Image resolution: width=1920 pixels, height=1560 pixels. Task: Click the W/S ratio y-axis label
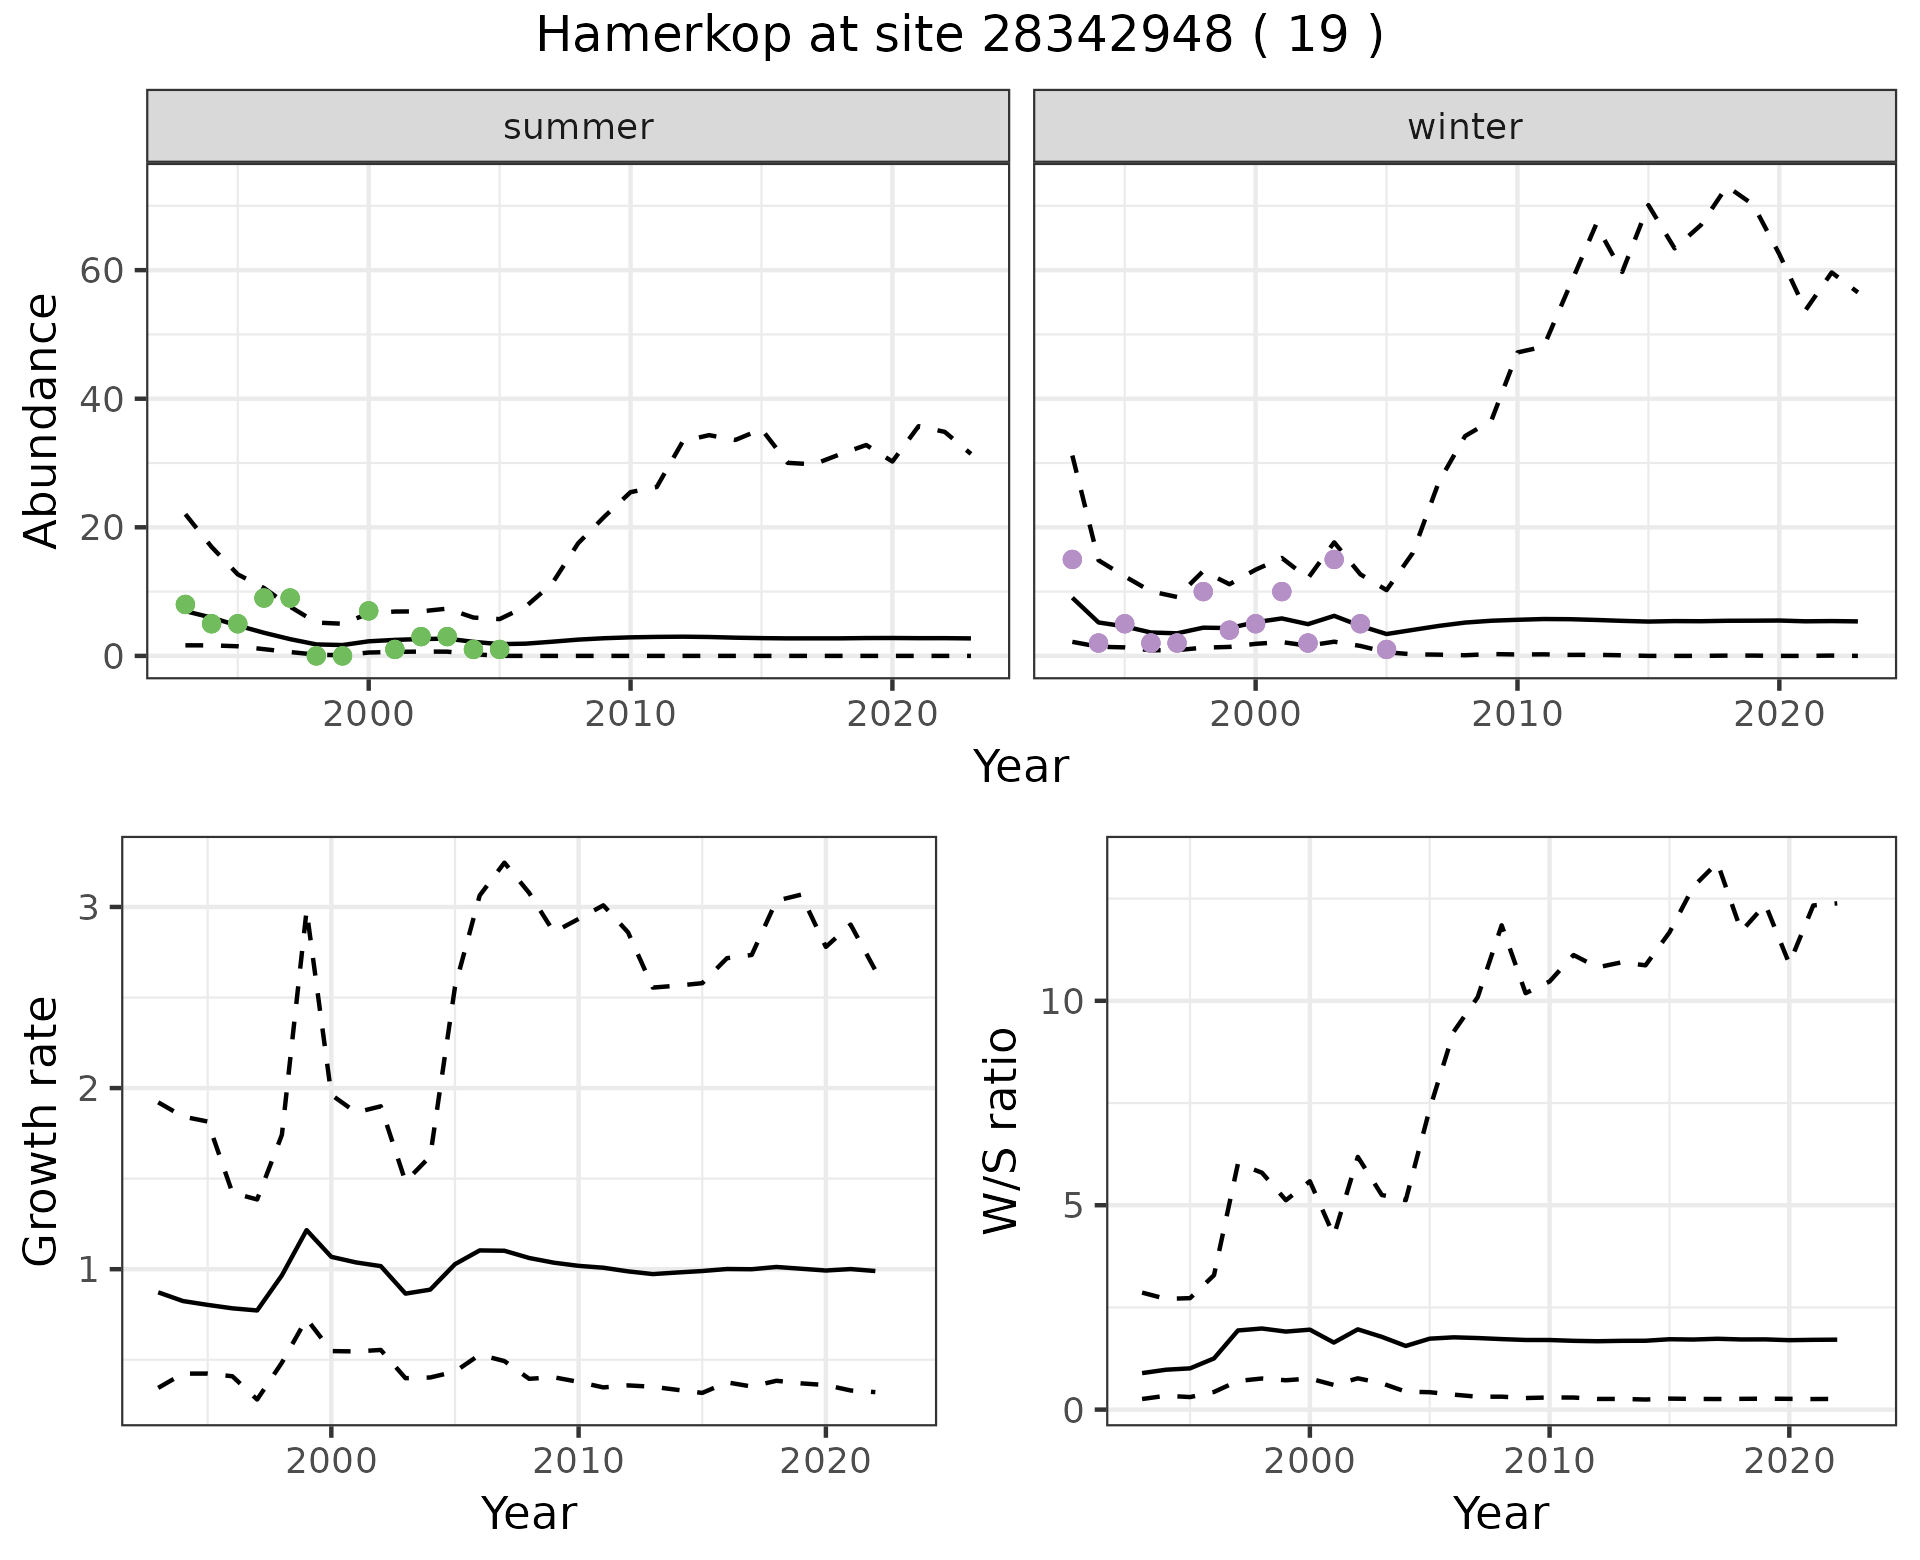[1000, 1130]
